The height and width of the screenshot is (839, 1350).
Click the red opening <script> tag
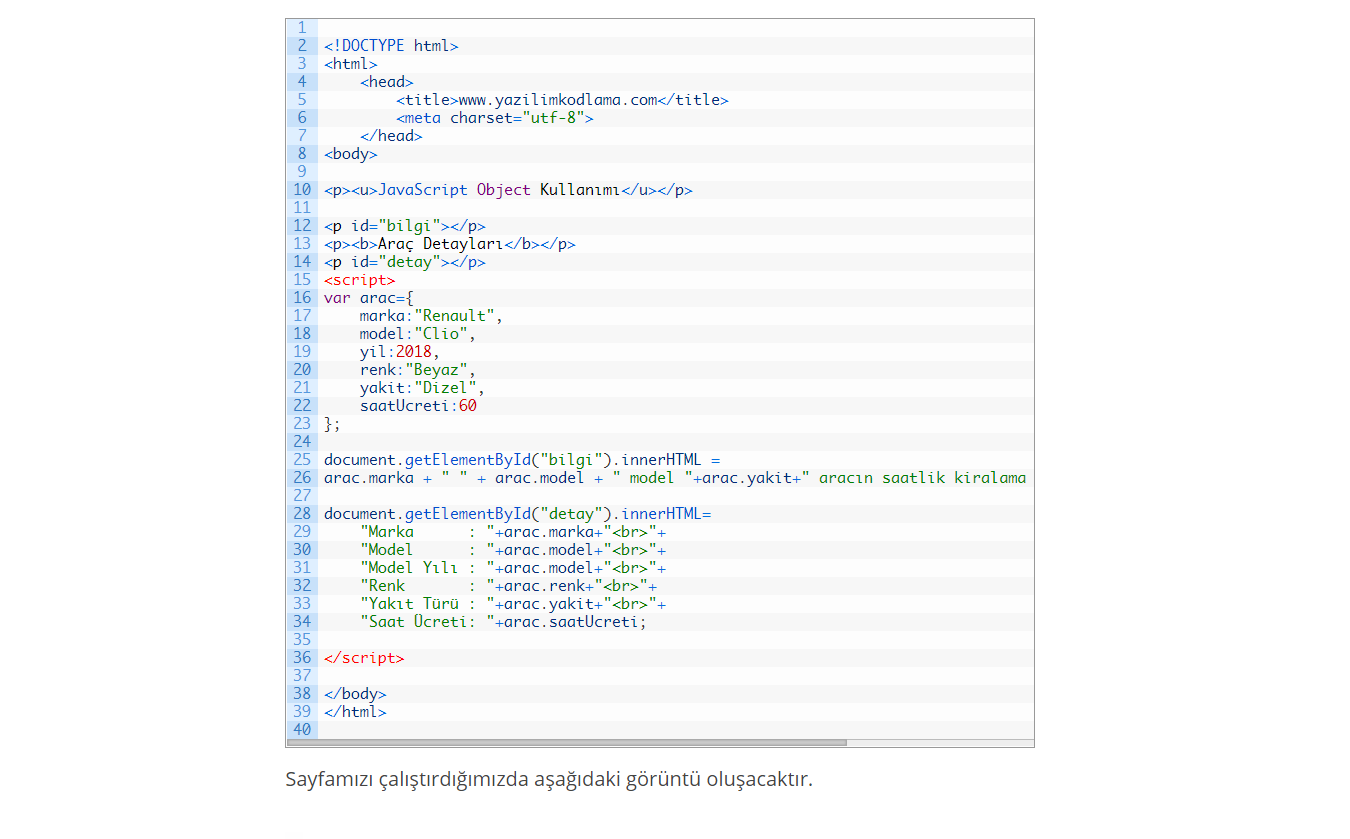360,280
